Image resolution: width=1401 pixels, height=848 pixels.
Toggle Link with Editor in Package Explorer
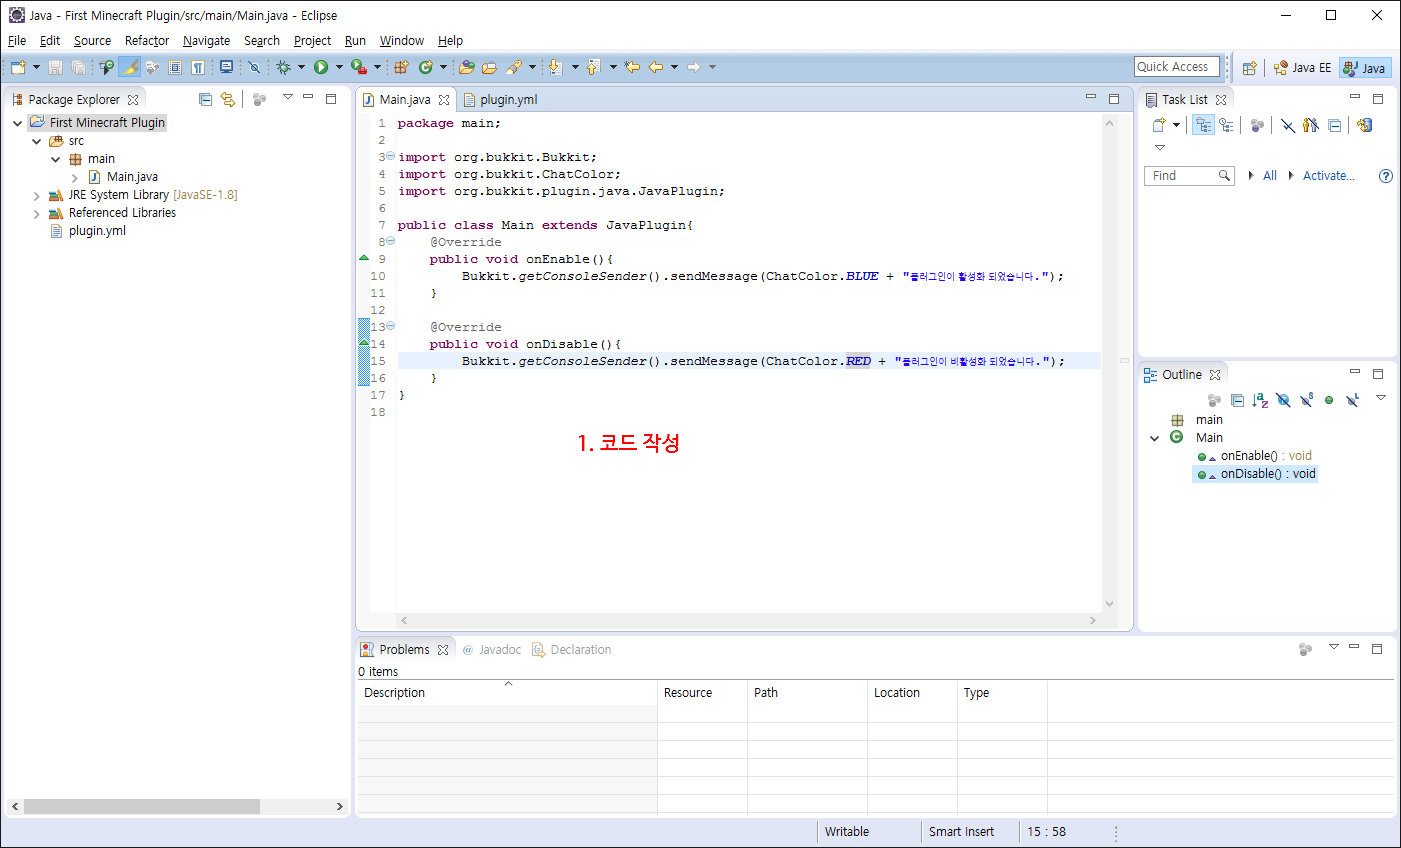(228, 99)
